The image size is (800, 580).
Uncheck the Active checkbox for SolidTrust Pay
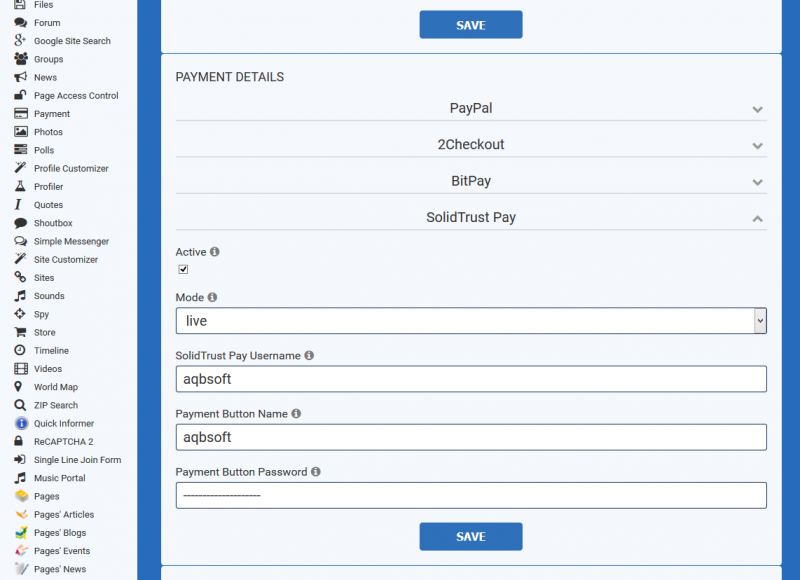click(x=183, y=269)
